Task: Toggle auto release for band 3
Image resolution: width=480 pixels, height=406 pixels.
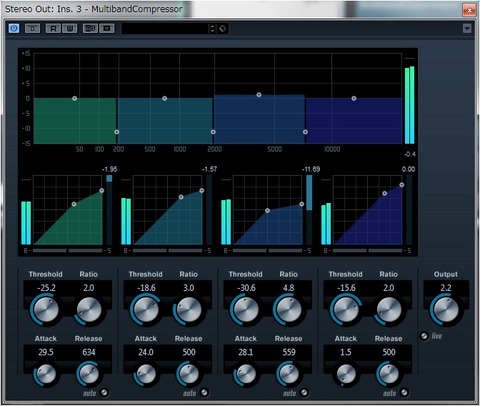Action: click(x=304, y=392)
